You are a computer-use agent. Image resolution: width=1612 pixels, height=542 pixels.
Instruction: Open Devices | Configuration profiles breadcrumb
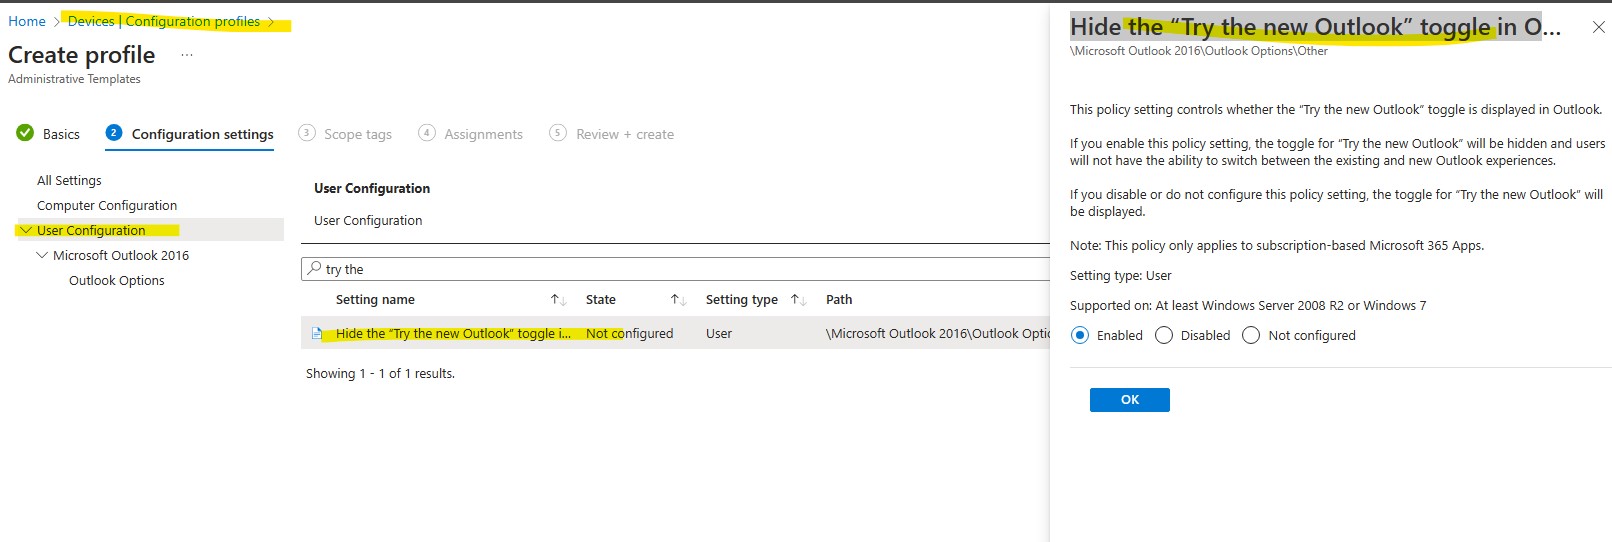click(x=164, y=21)
